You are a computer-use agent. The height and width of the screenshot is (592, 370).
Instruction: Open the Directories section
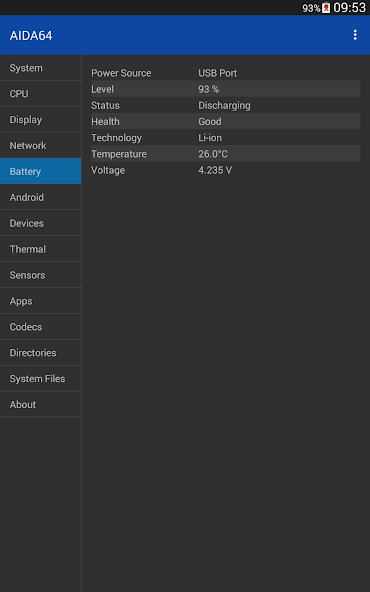40,353
